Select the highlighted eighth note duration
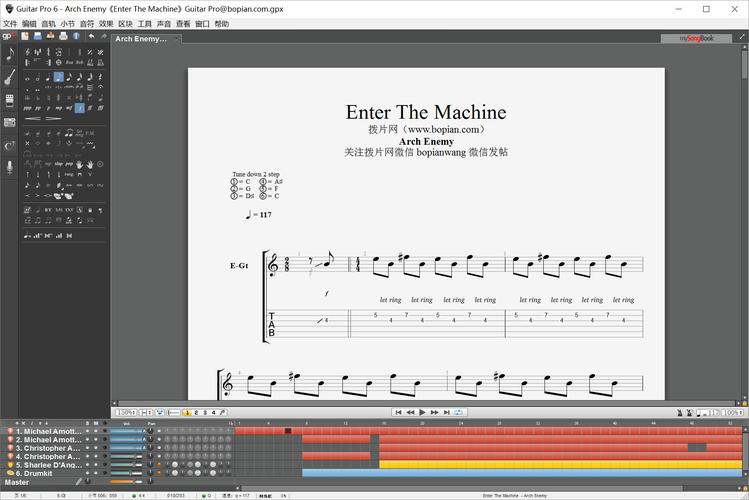This screenshot has width=749, height=500. (x=59, y=77)
